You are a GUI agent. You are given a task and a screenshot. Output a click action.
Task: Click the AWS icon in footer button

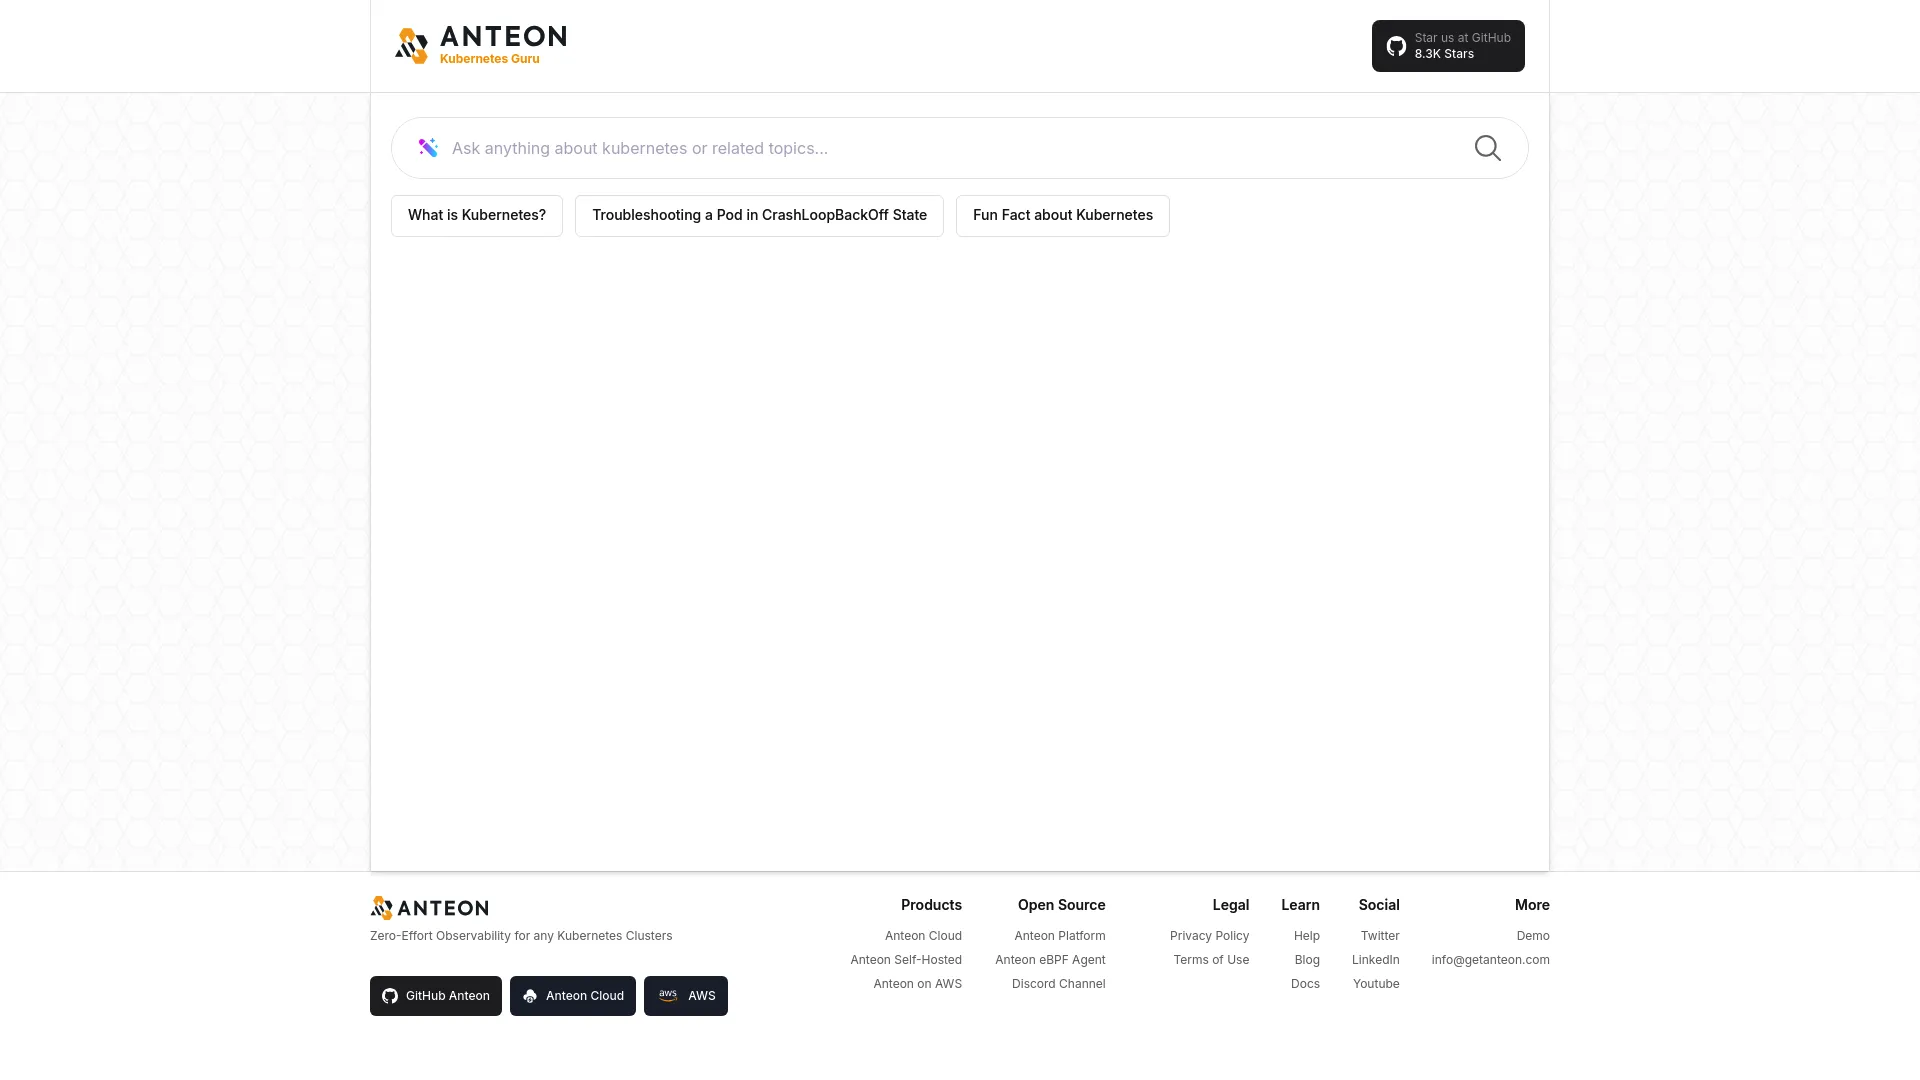coord(667,996)
